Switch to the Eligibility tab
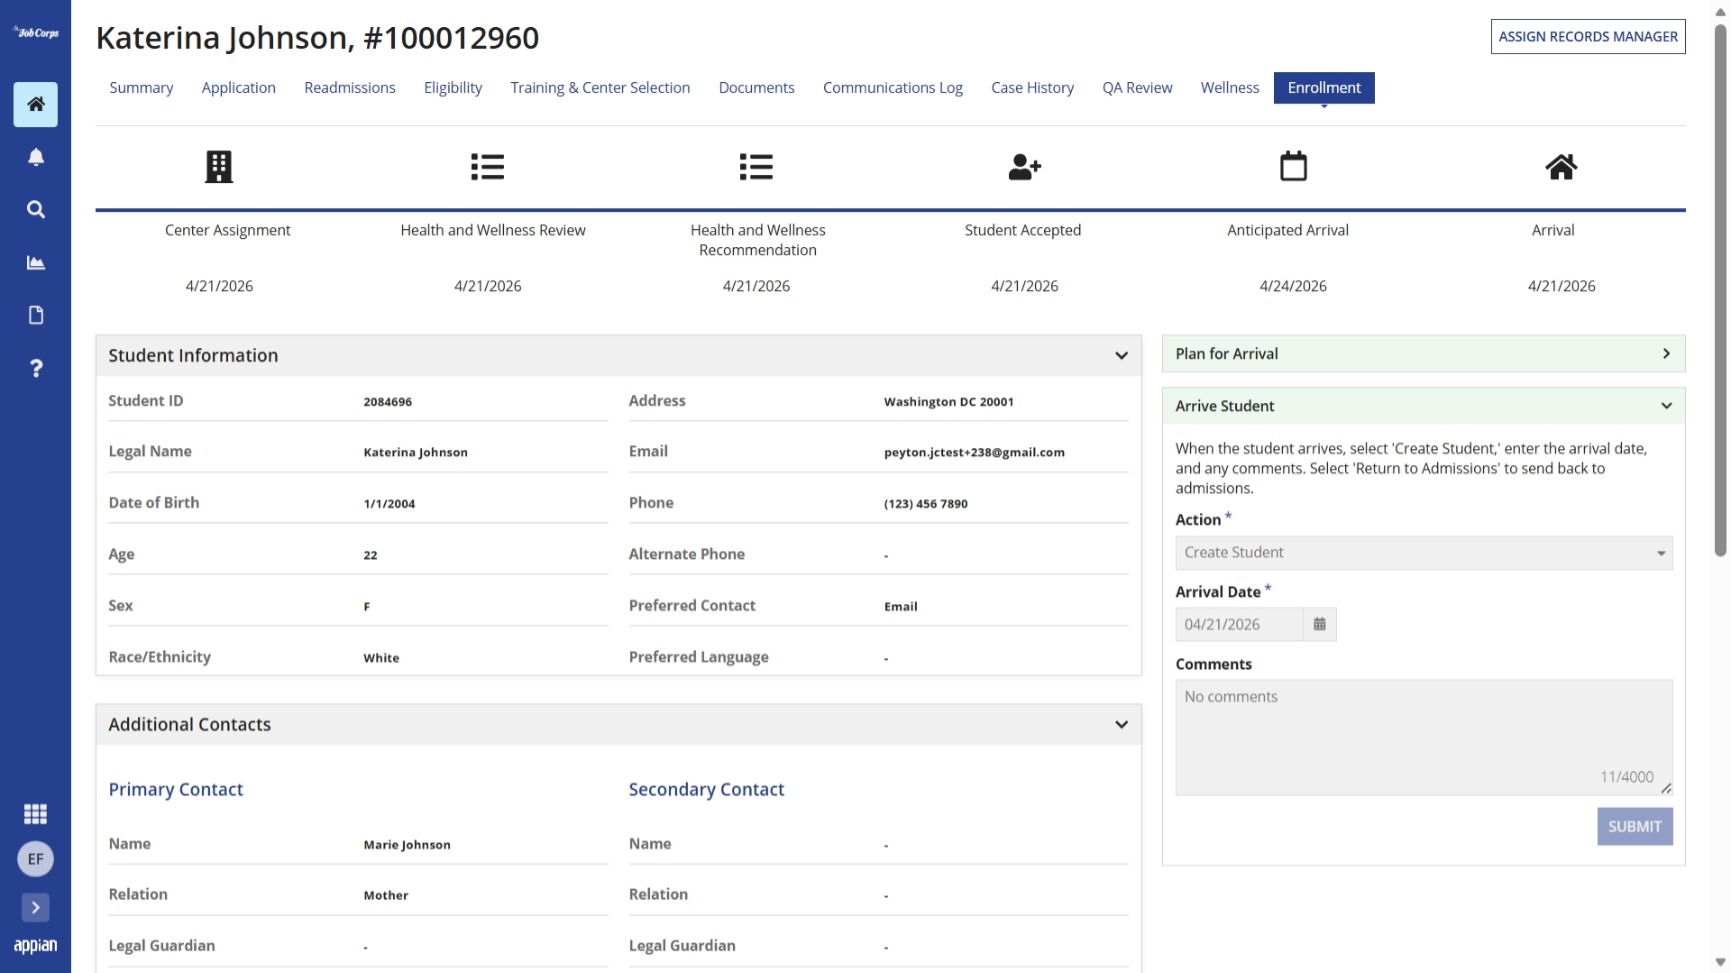 453,88
